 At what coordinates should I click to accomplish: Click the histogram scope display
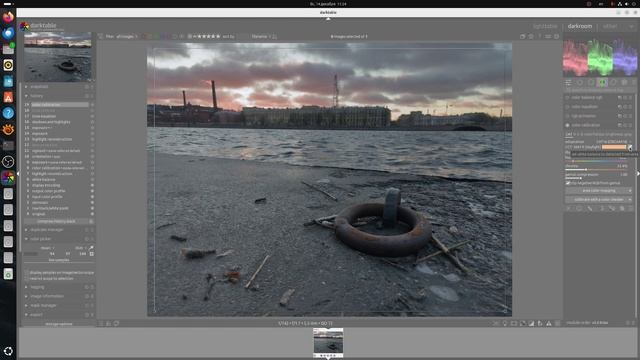click(x=600, y=57)
